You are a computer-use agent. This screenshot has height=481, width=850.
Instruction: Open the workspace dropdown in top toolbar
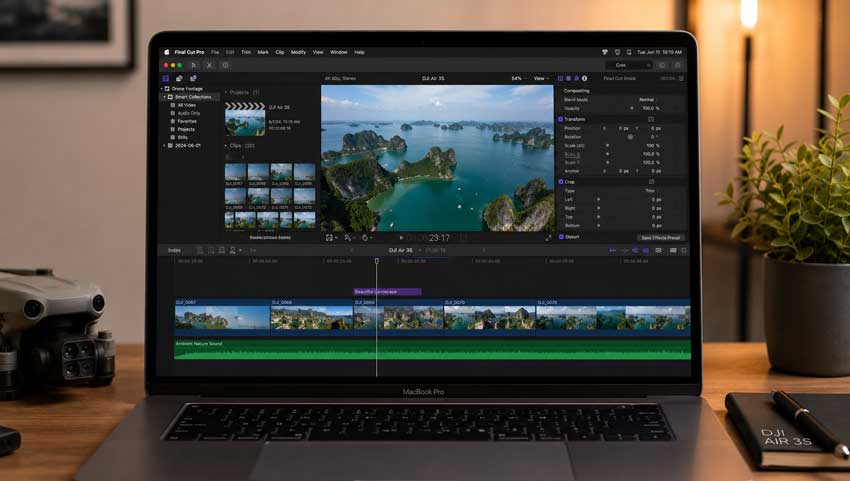(628, 65)
